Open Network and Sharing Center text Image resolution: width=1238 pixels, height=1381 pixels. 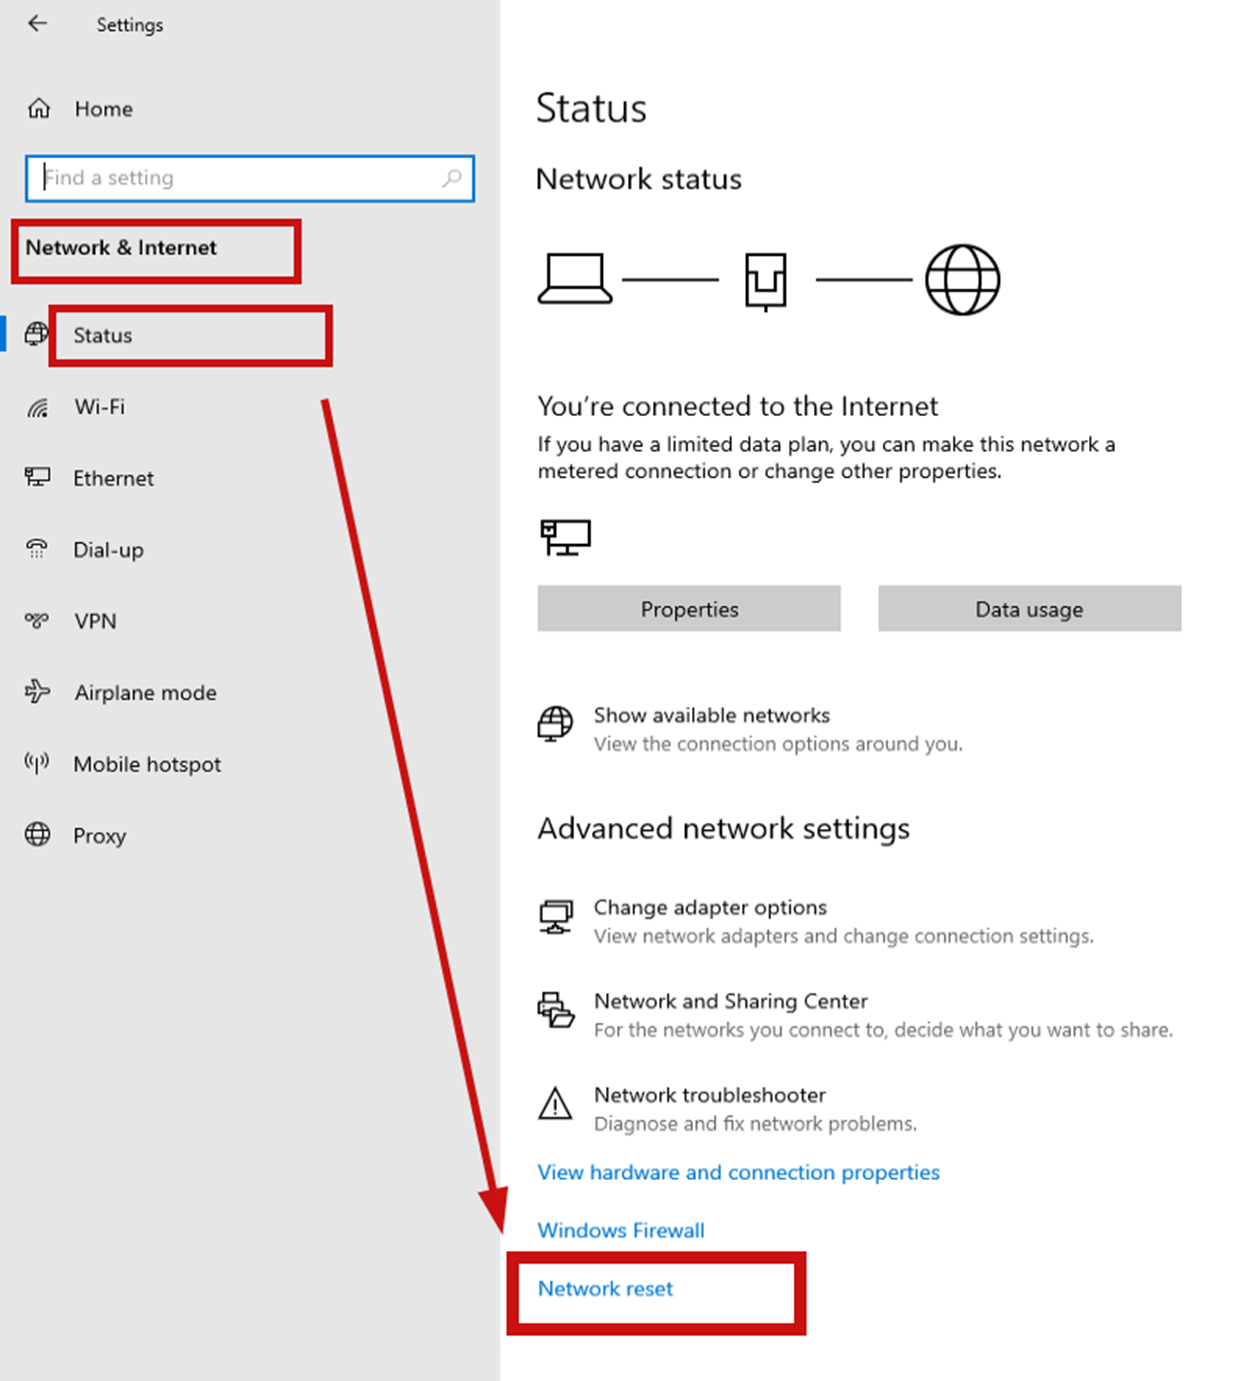point(730,1001)
